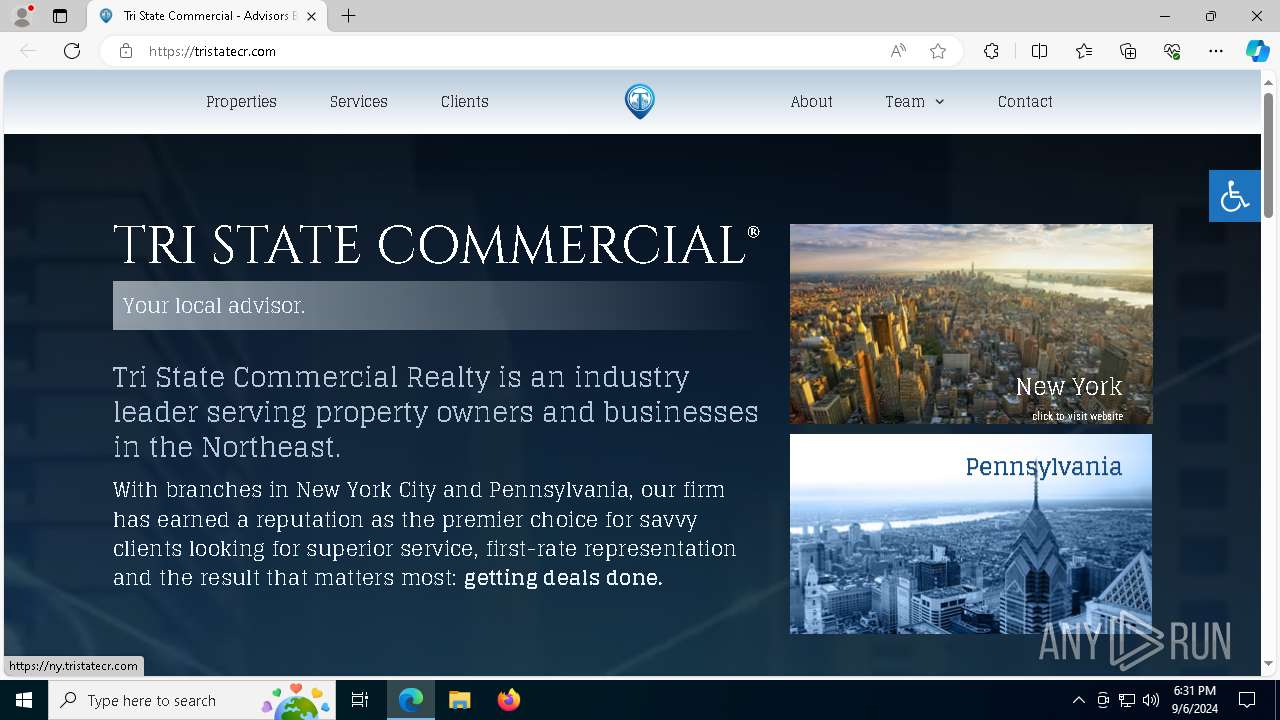Launch Firefox from taskbar
Image resolution: width=1280 pixels, height=720 pixels.
click(x=509, y=700)
